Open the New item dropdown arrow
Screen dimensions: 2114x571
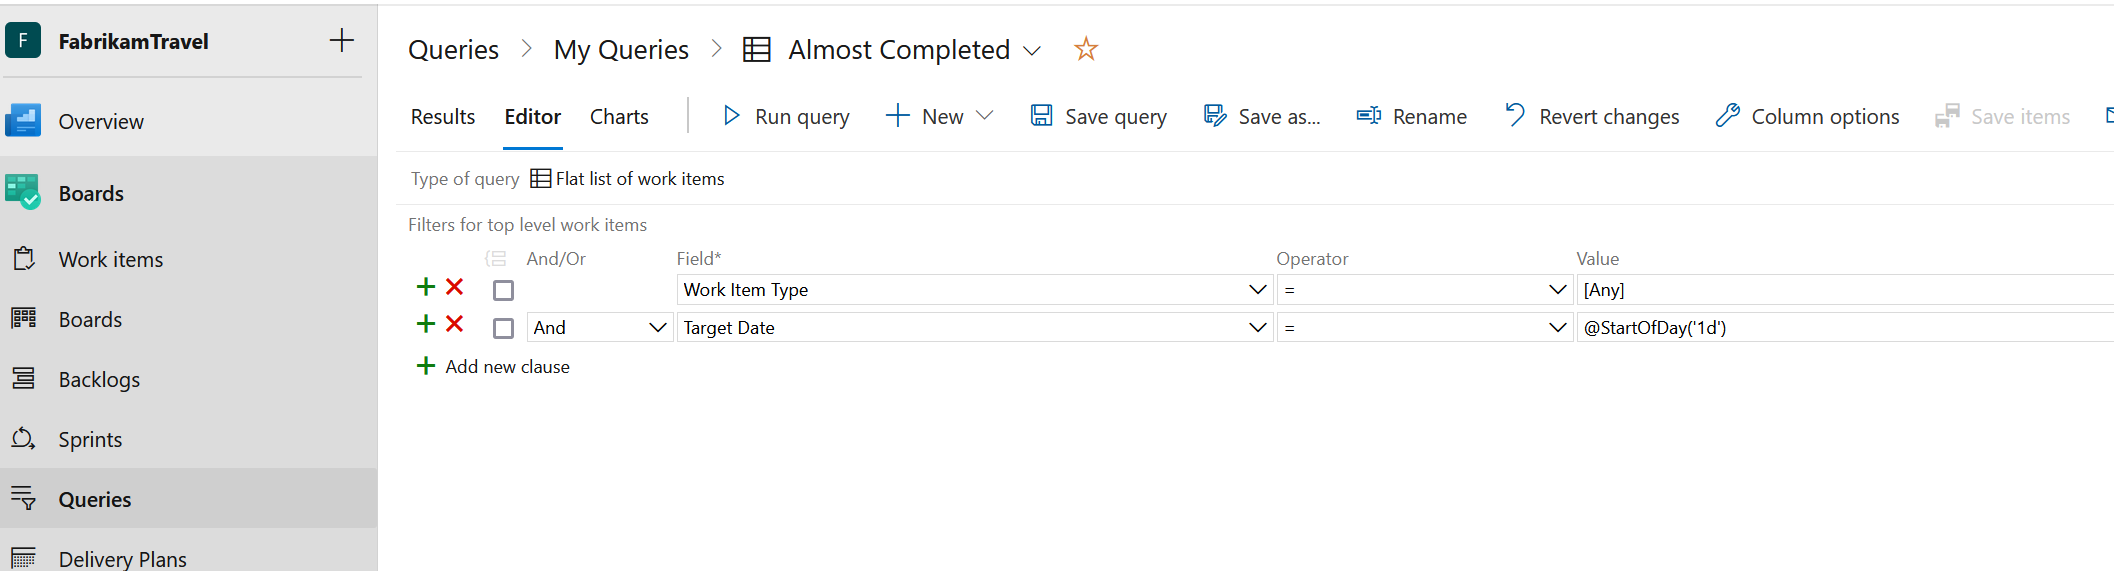tap(984, 116)
